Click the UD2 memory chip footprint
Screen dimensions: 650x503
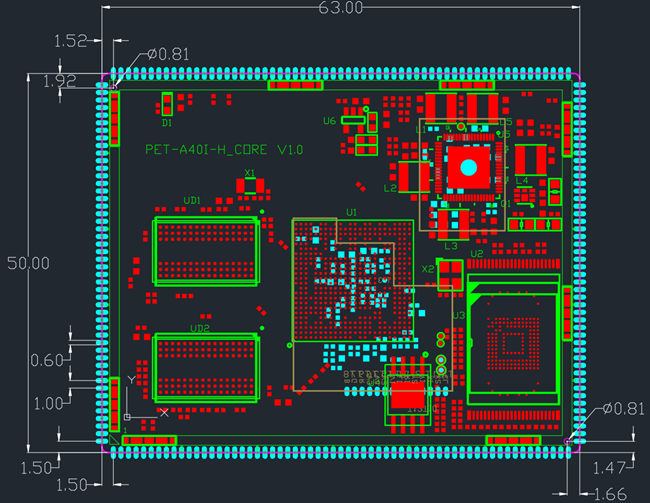coord(206,368)
